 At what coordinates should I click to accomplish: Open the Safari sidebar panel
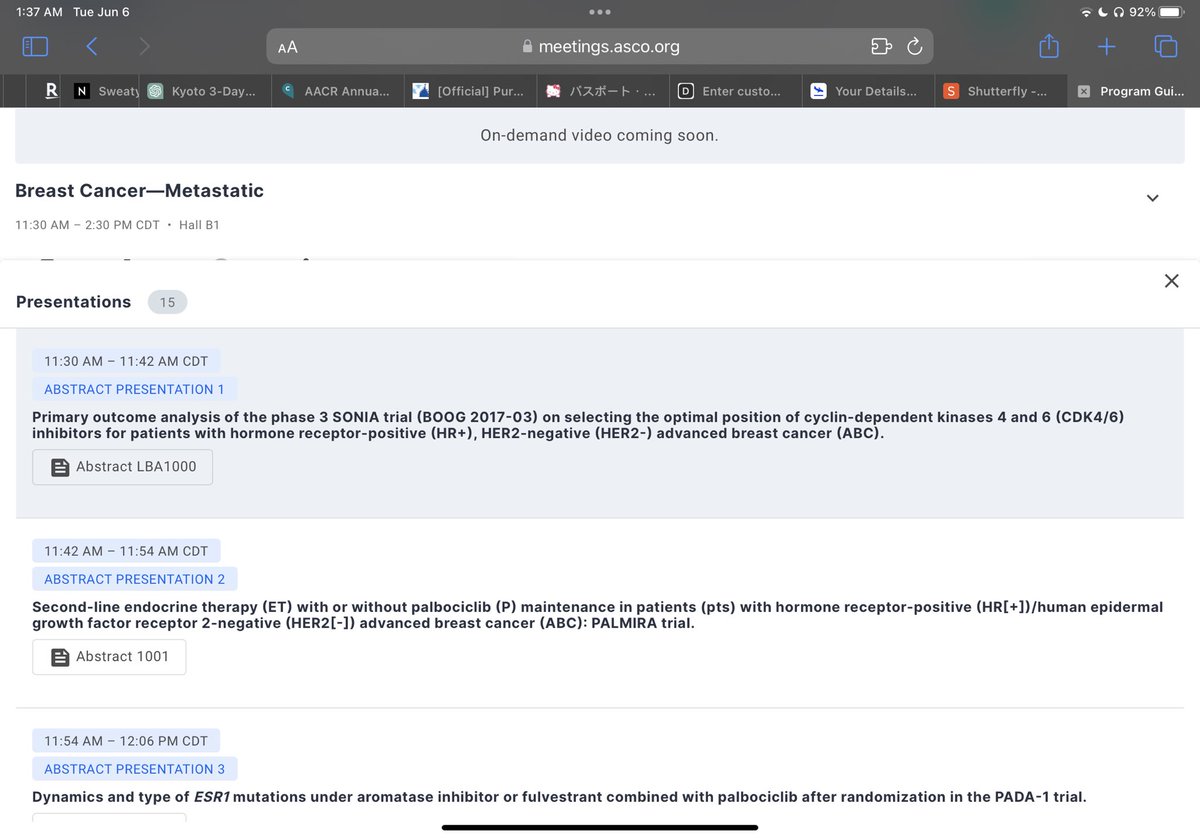35,46
